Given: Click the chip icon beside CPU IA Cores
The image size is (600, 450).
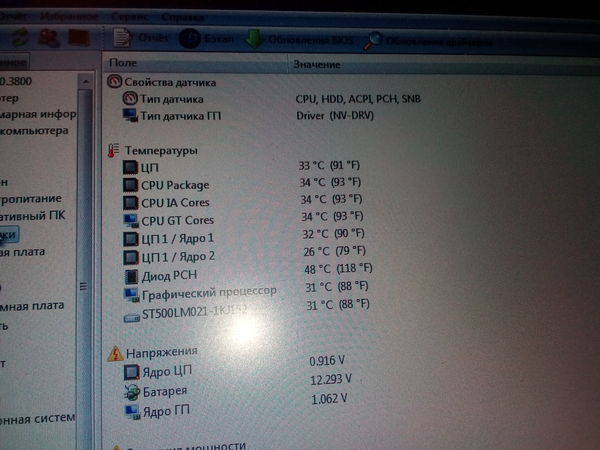Looking at the screenshot, I should (x=130, y=202).
